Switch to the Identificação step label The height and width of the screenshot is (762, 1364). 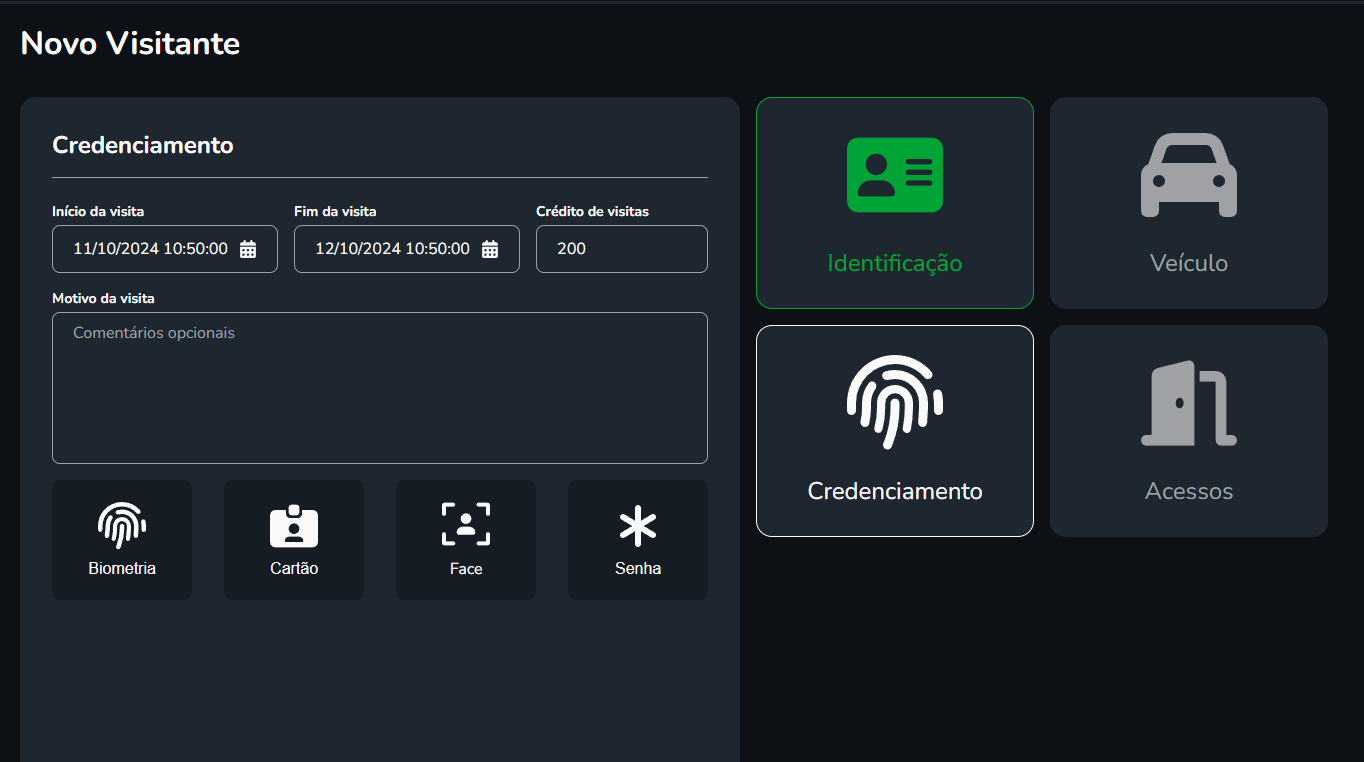pos(895,263)
